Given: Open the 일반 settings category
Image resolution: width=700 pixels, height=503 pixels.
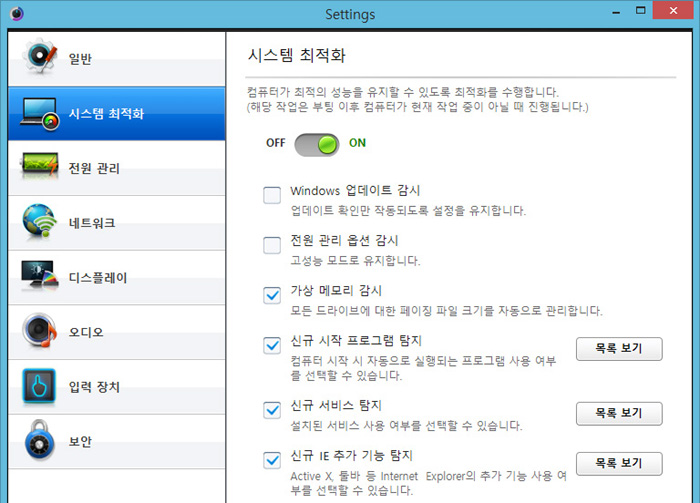Looking at the screenshot, I should tap(117, 58).
